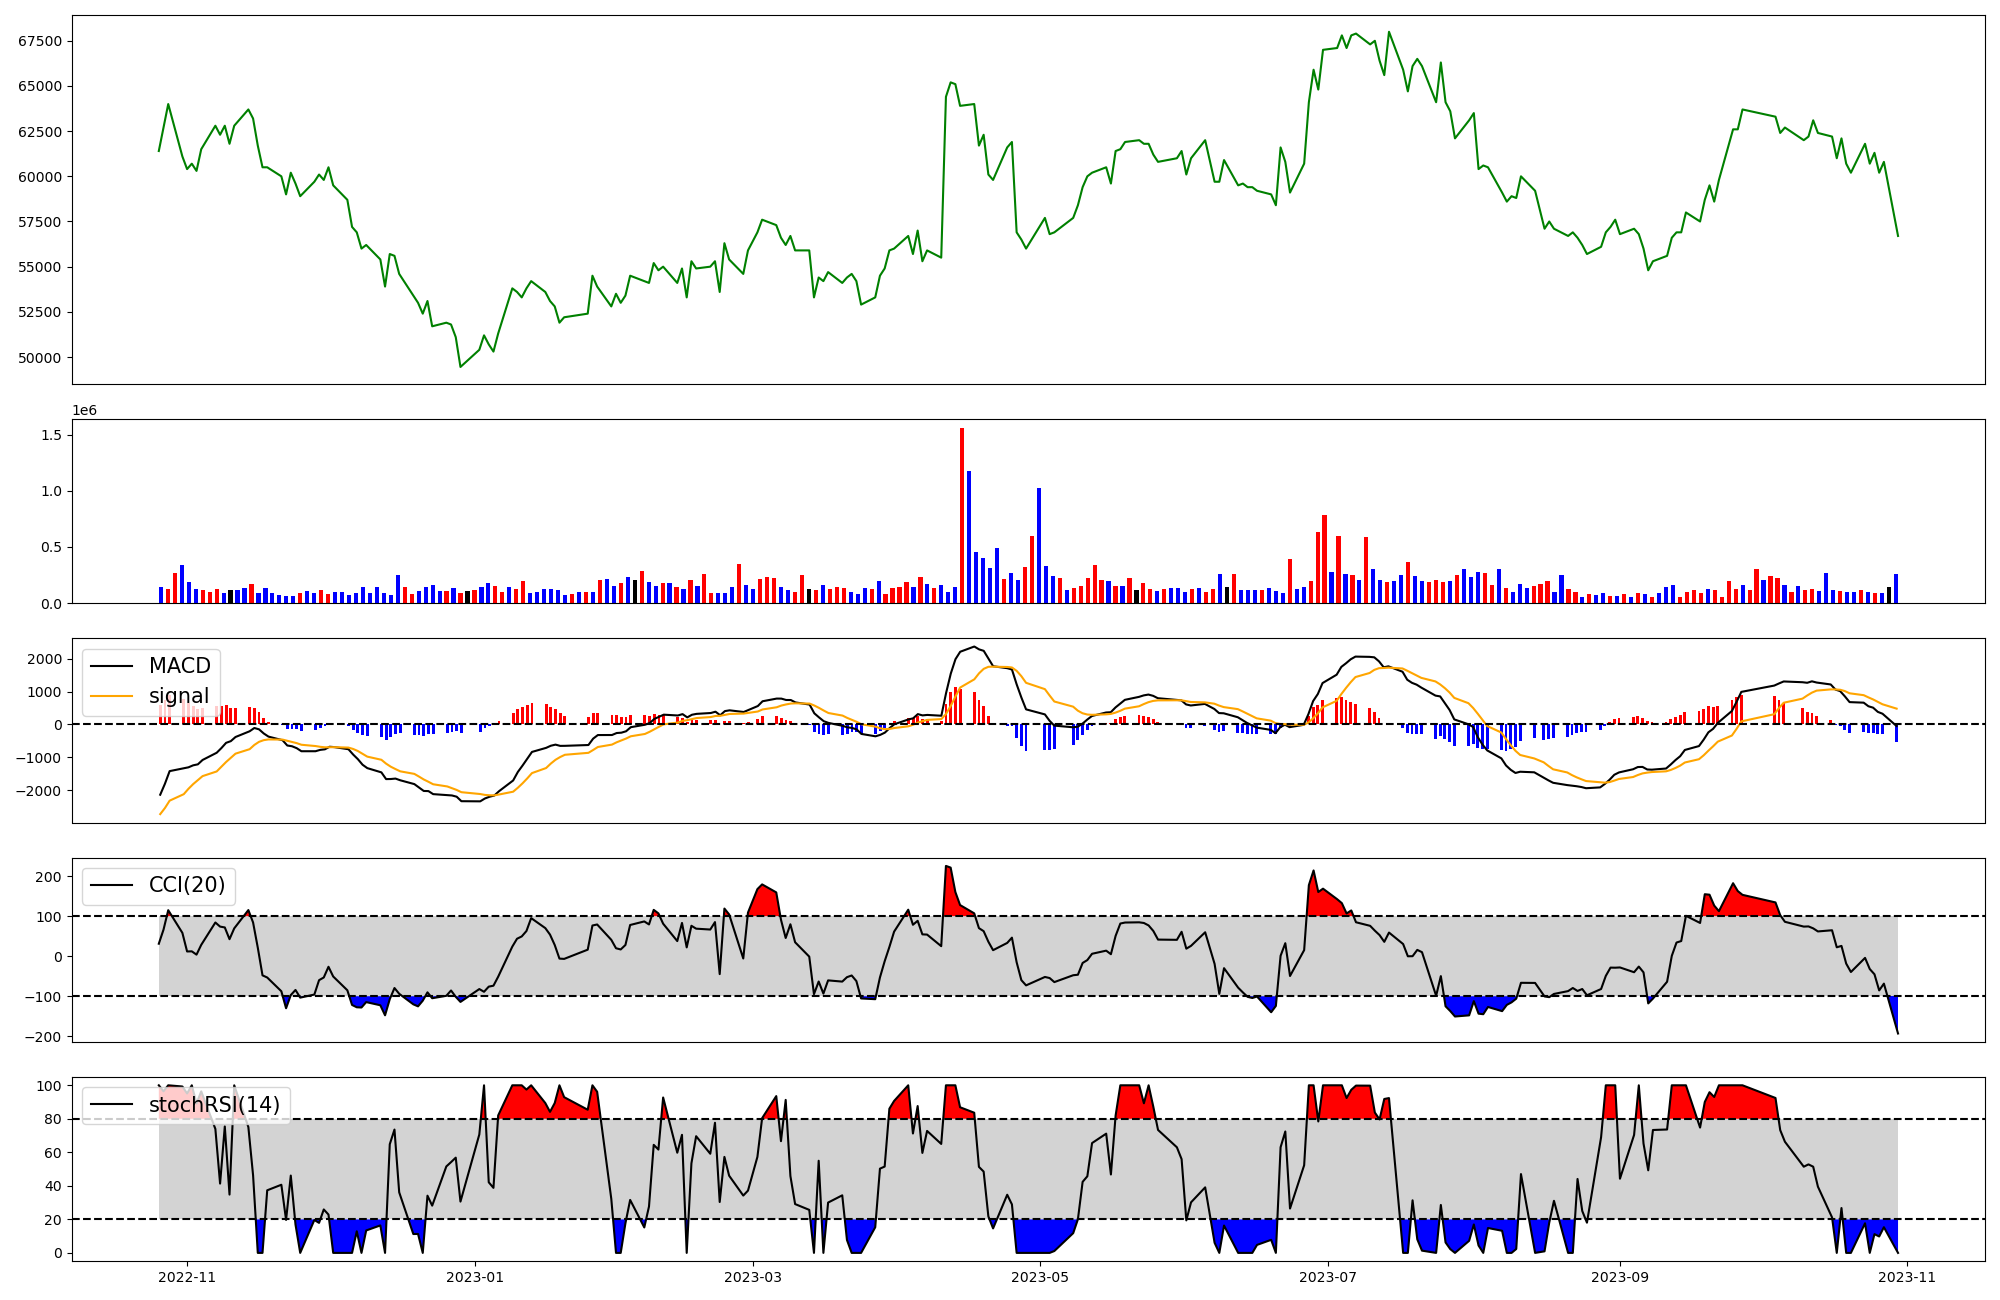
Task: Click the 1.5 volume axis tick label
Action: 52,435
